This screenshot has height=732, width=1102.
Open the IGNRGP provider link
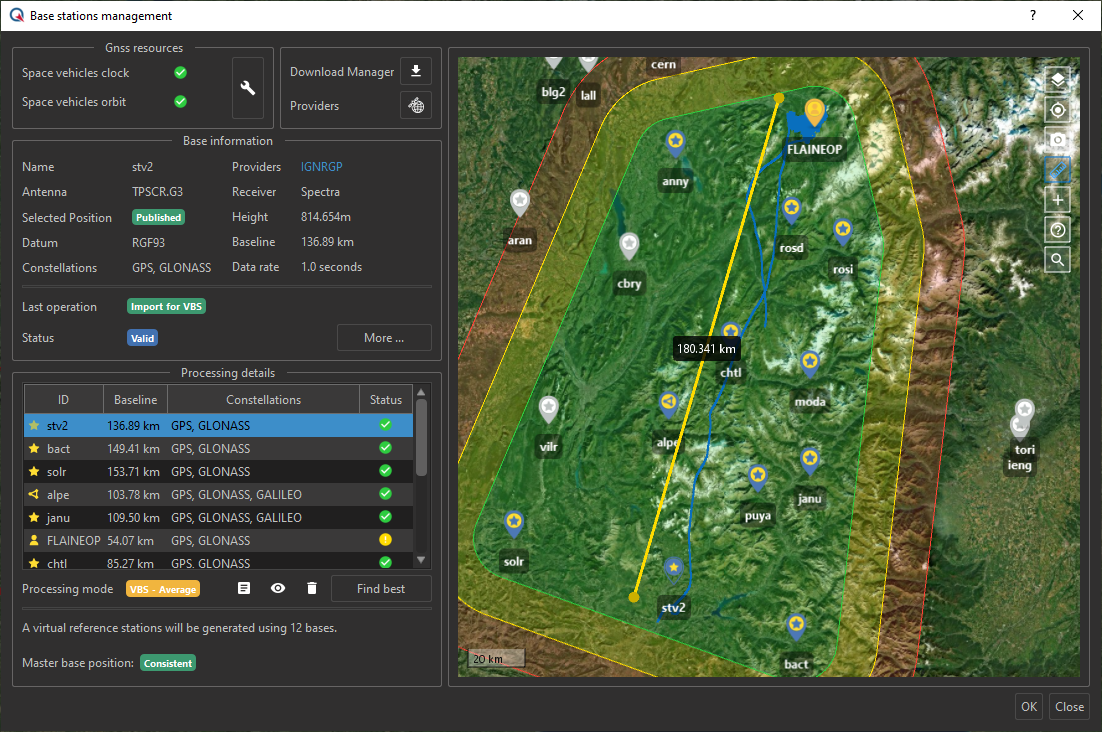click(321, 167)
